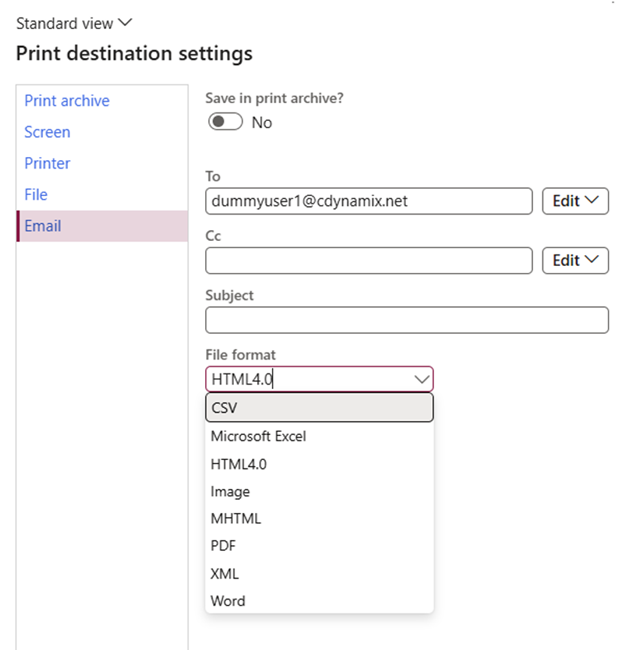Screen dimensions: 624x650
Task: Switch to the Screen destination tab
Action: click(x=47, y=132)
